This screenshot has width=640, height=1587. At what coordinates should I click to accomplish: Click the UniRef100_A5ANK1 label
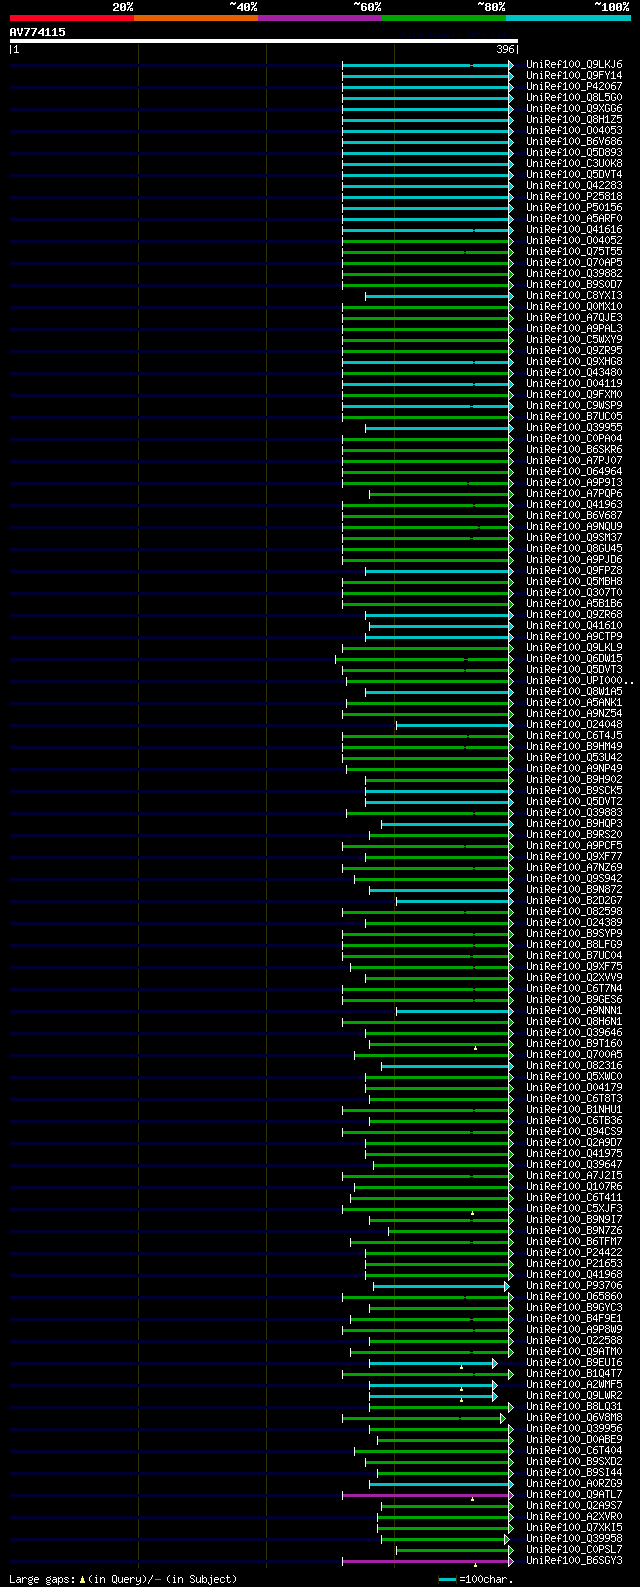tap(574, 702)
